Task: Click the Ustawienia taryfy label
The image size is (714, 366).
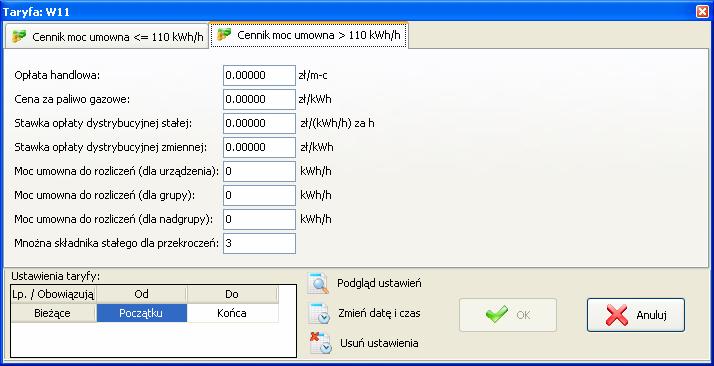Action: tap(56, 276)
